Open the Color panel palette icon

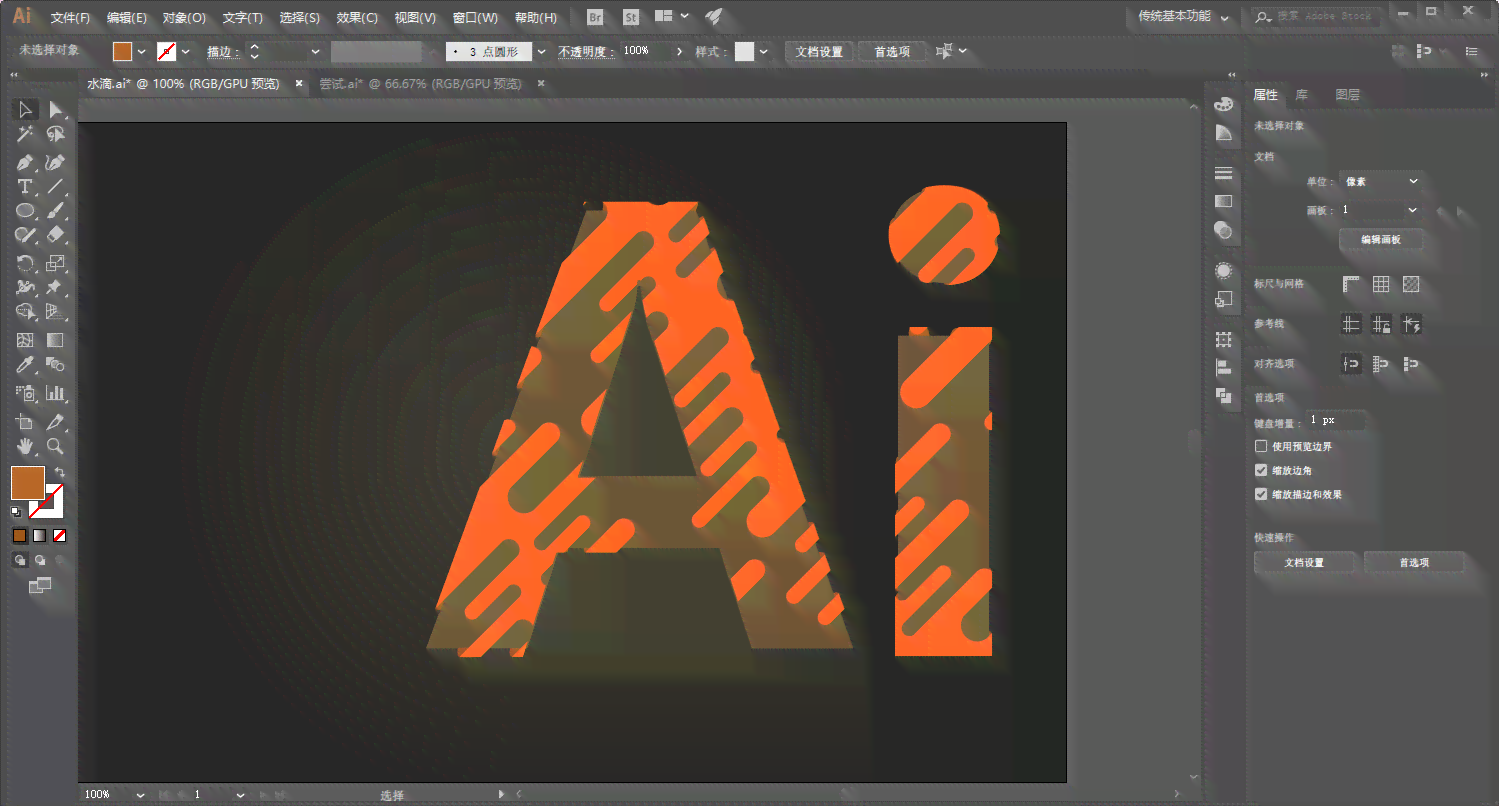(x=1223, y=105)
